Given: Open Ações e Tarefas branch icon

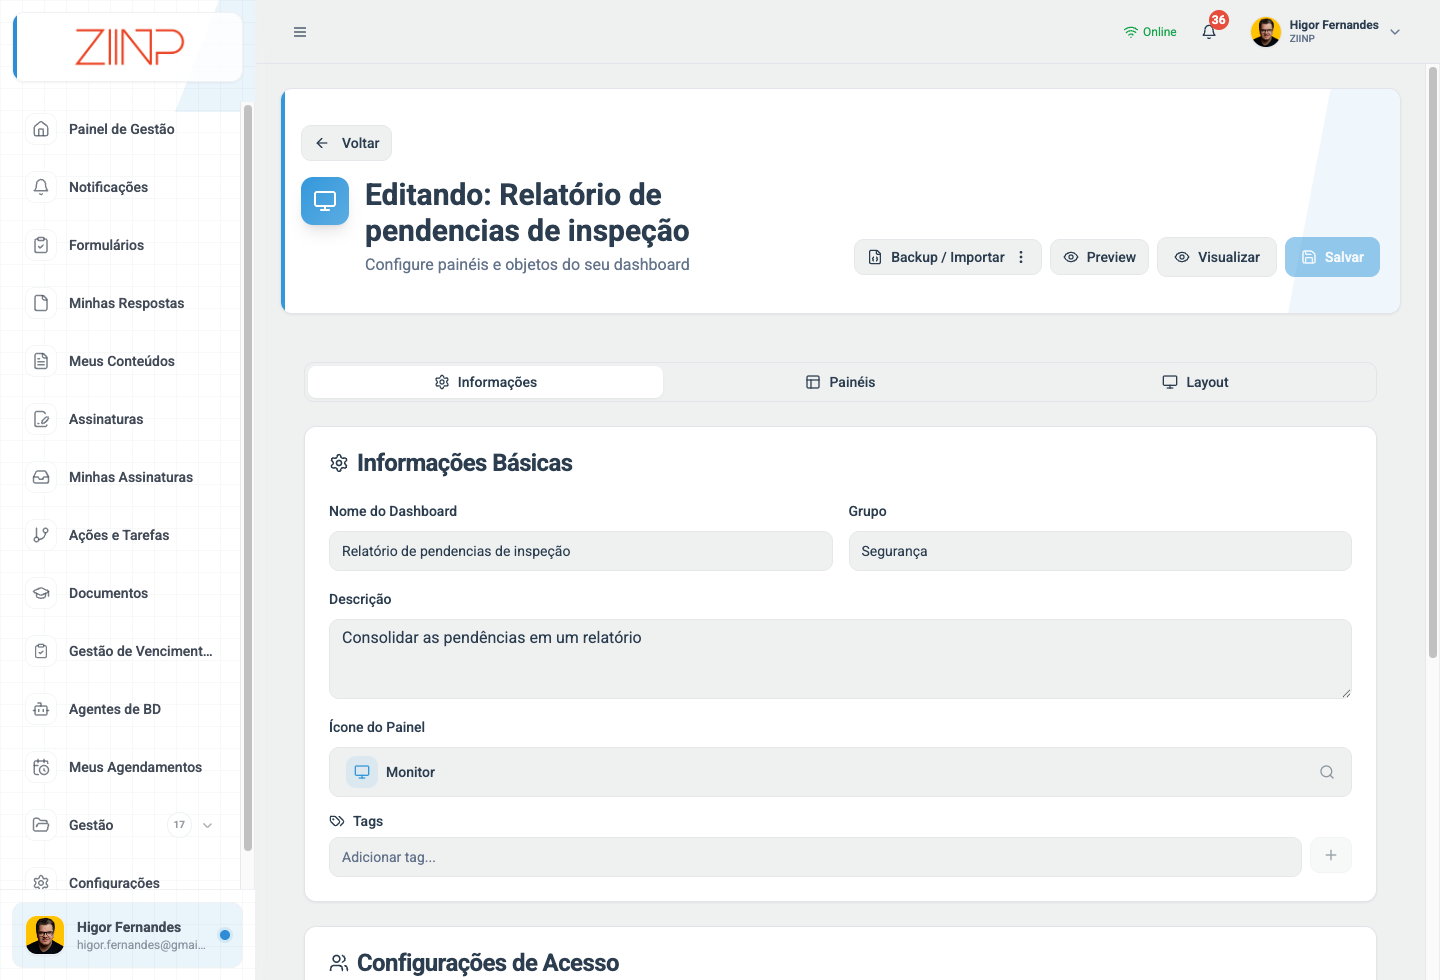Looking at the screenshot, I should point(41,535).
